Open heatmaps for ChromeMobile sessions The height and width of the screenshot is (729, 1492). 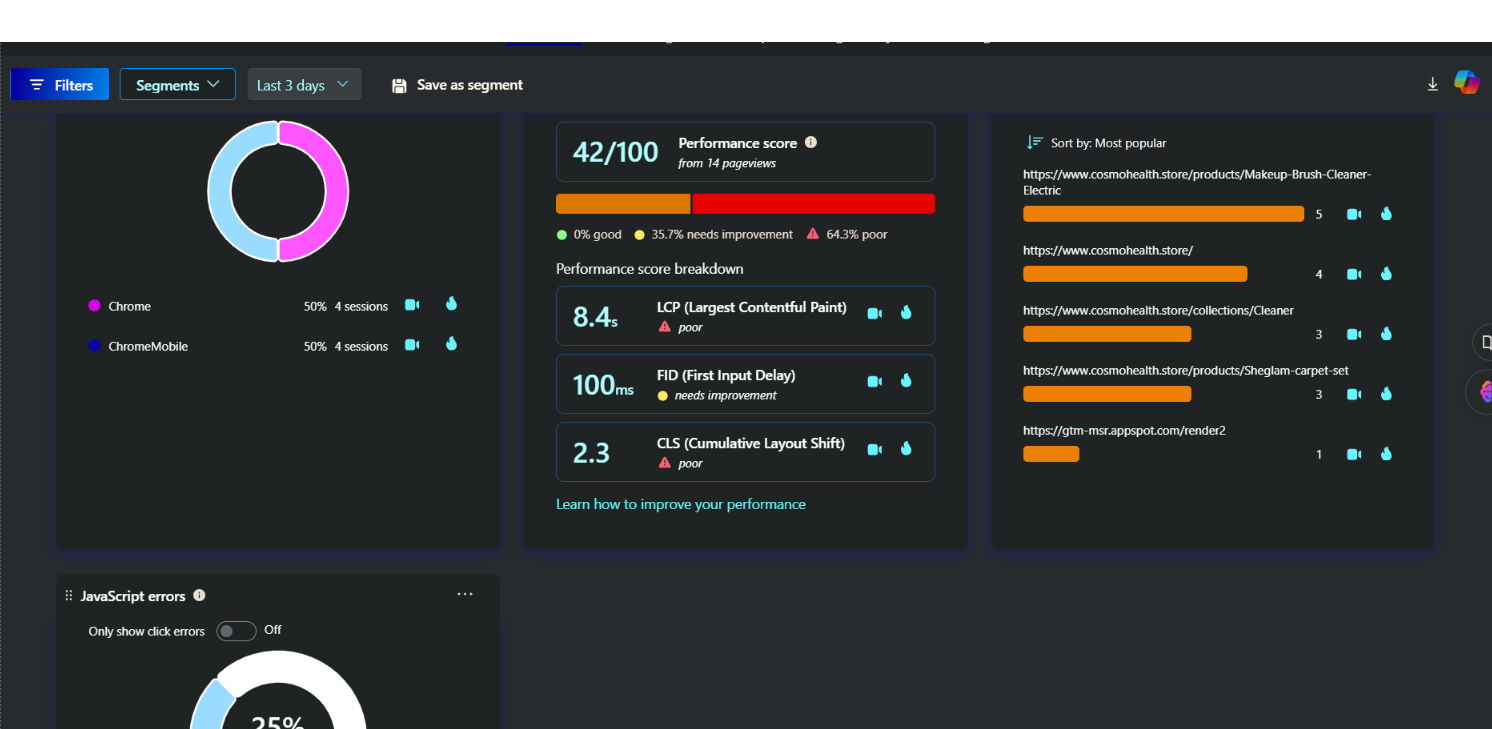click(451, 344)
